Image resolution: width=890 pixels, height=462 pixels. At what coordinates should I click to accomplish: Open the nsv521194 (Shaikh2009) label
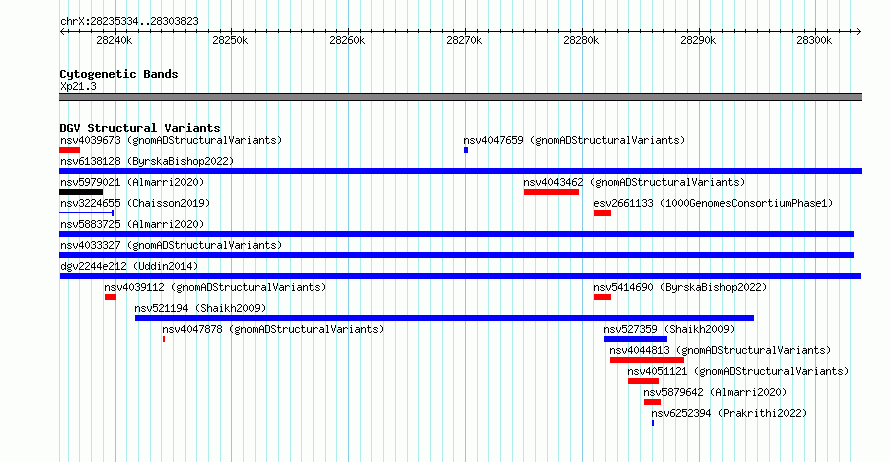[200, 308]
